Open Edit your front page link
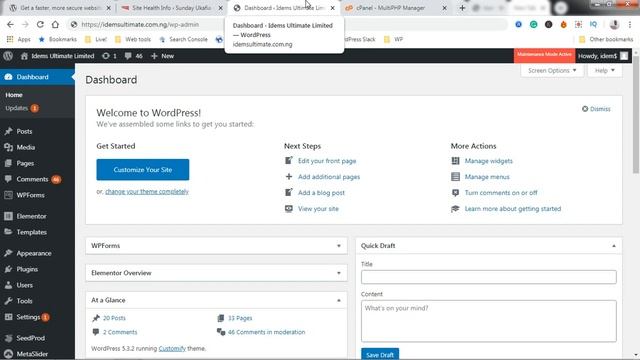 pyautogui.click(x=327, y=161)
